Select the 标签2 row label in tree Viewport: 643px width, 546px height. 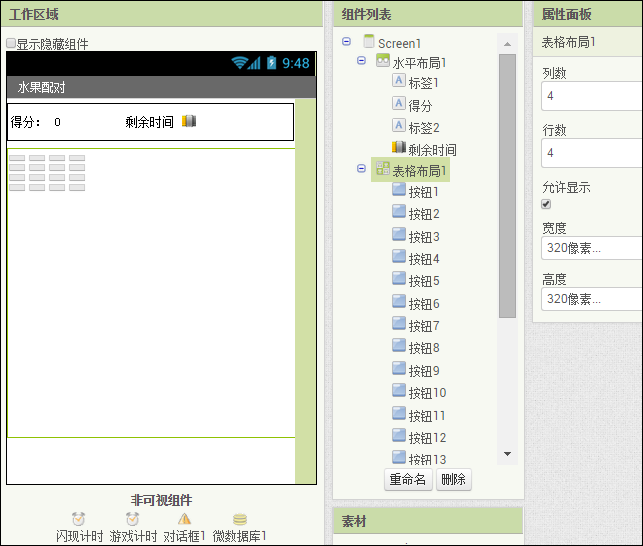[424, 128]
